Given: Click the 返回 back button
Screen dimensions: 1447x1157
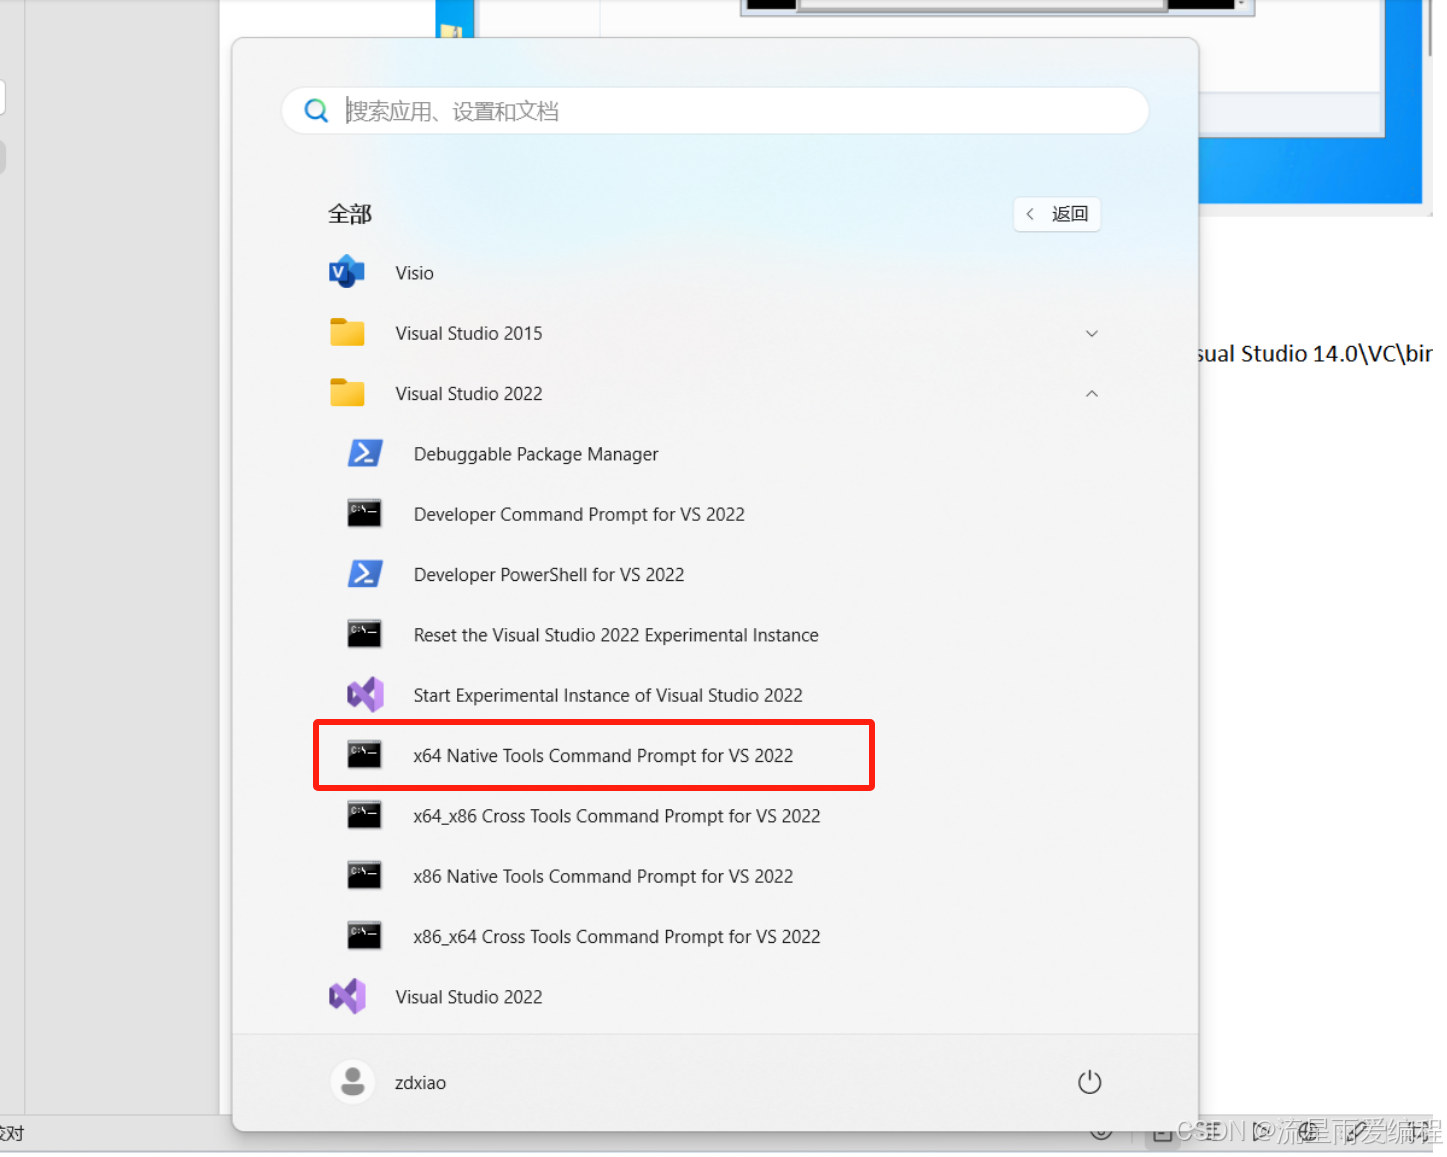Looking at the screenshot, I should (x=1057, y=214).
